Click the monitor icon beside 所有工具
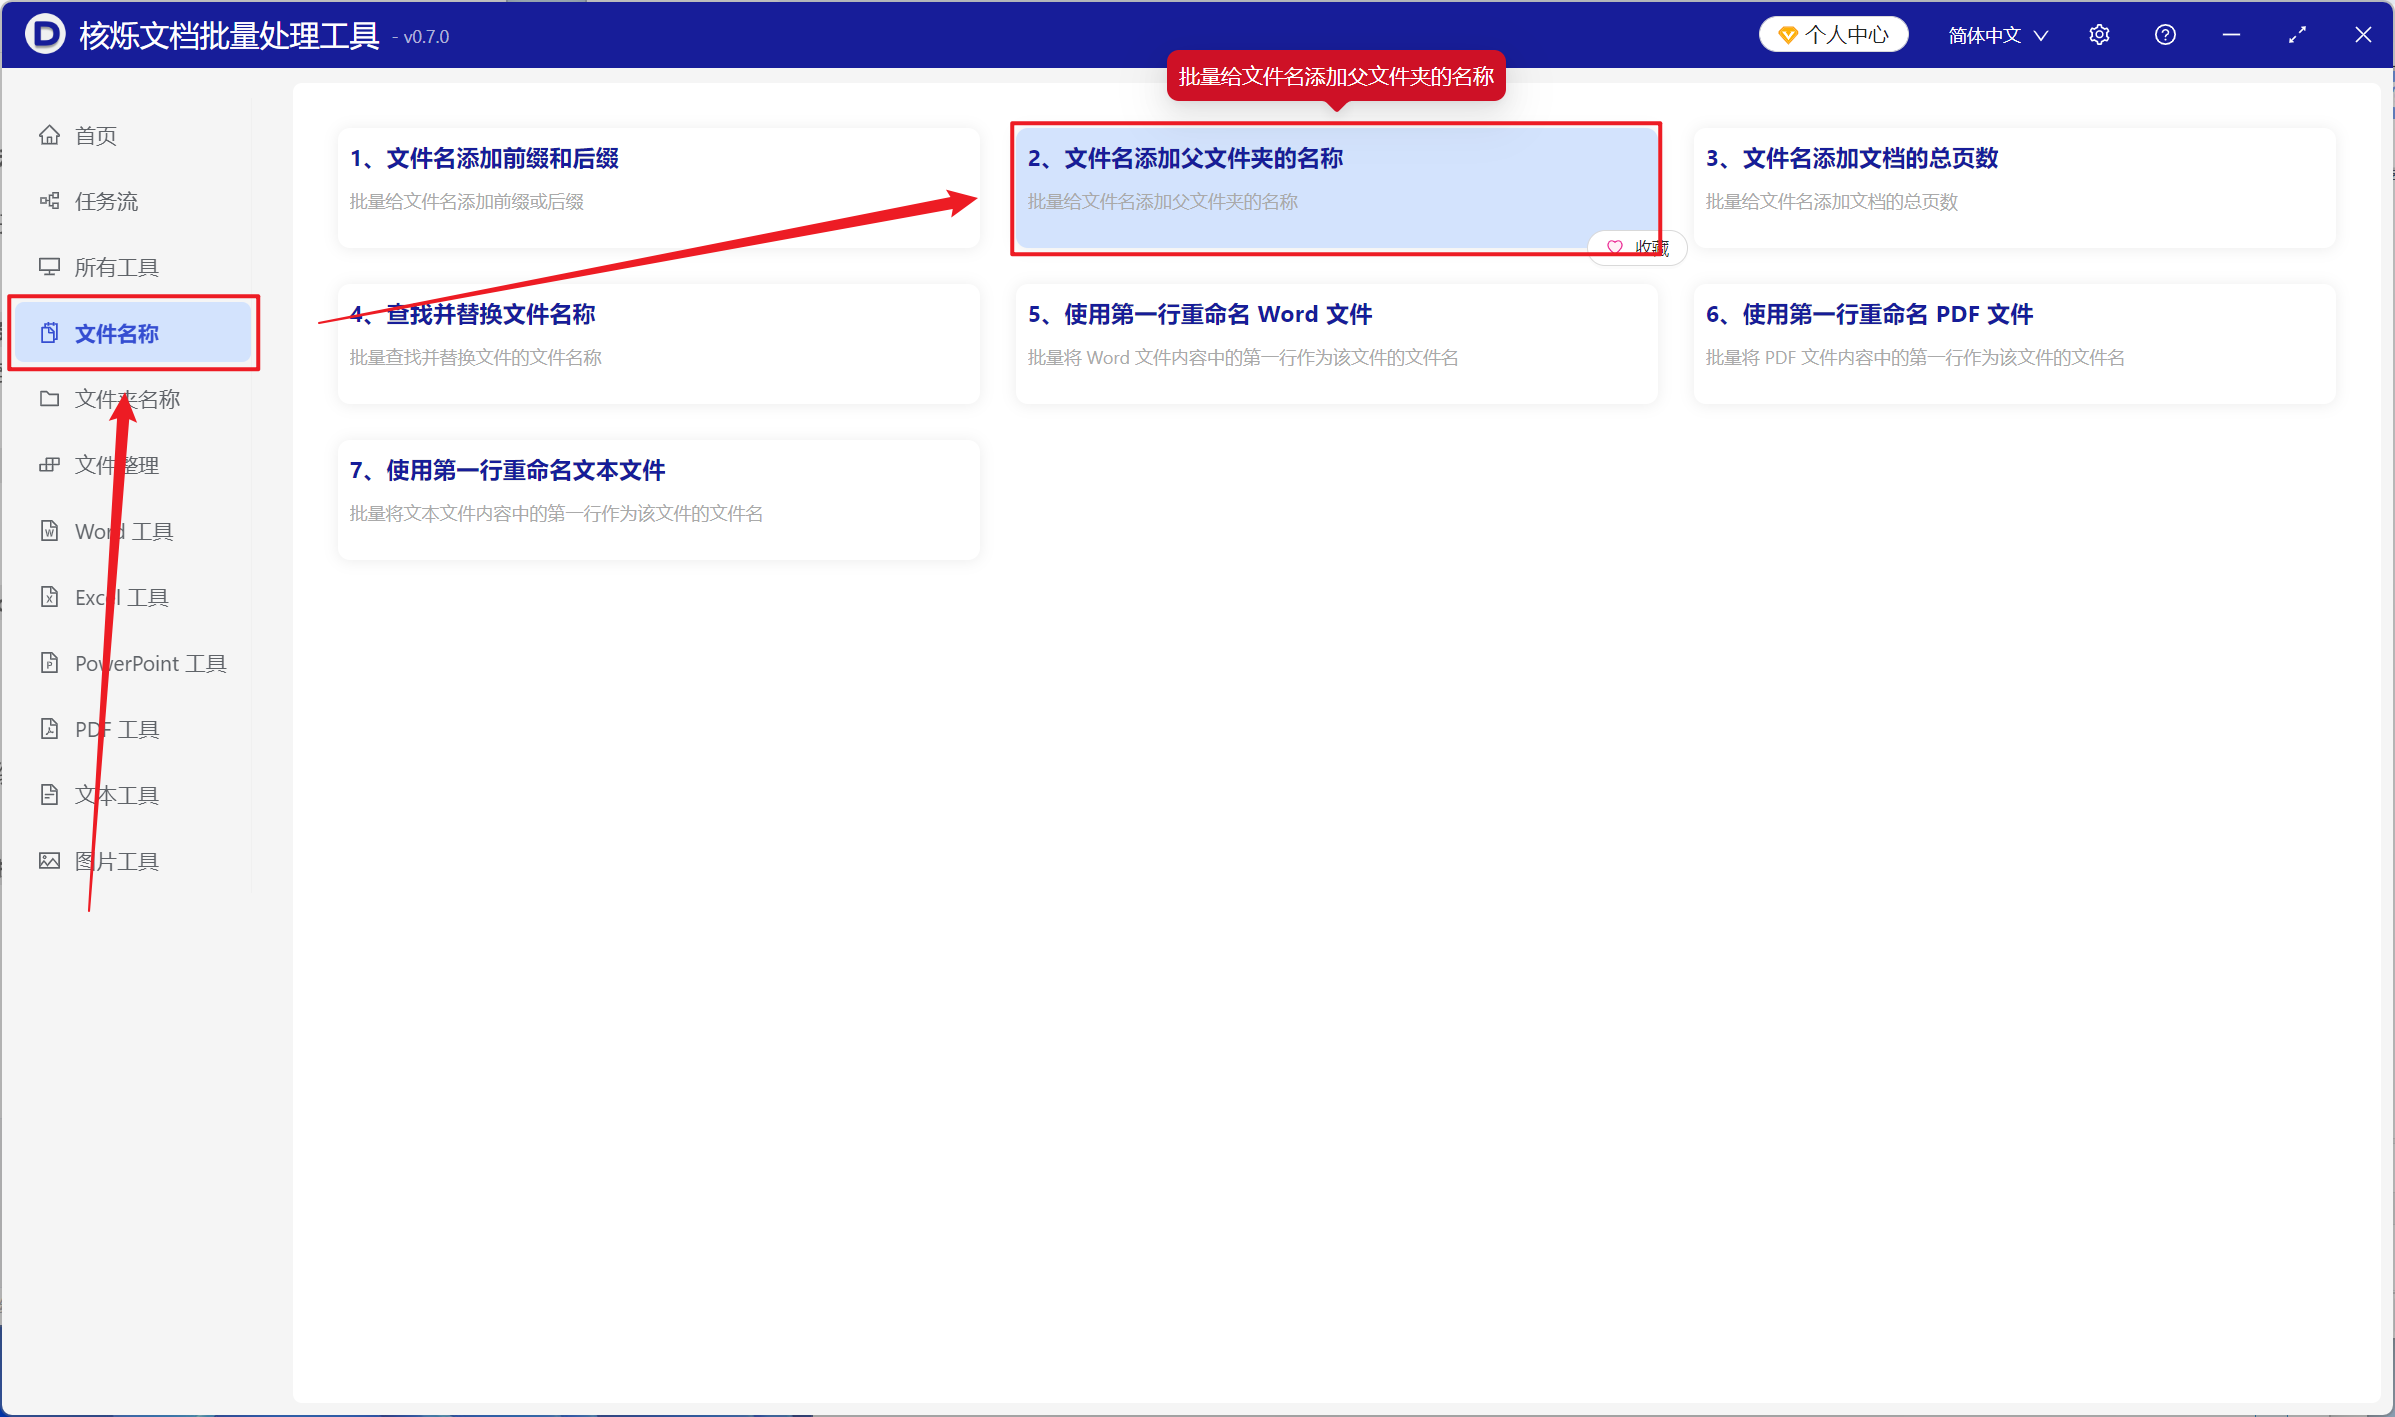 tap(49, 267)
